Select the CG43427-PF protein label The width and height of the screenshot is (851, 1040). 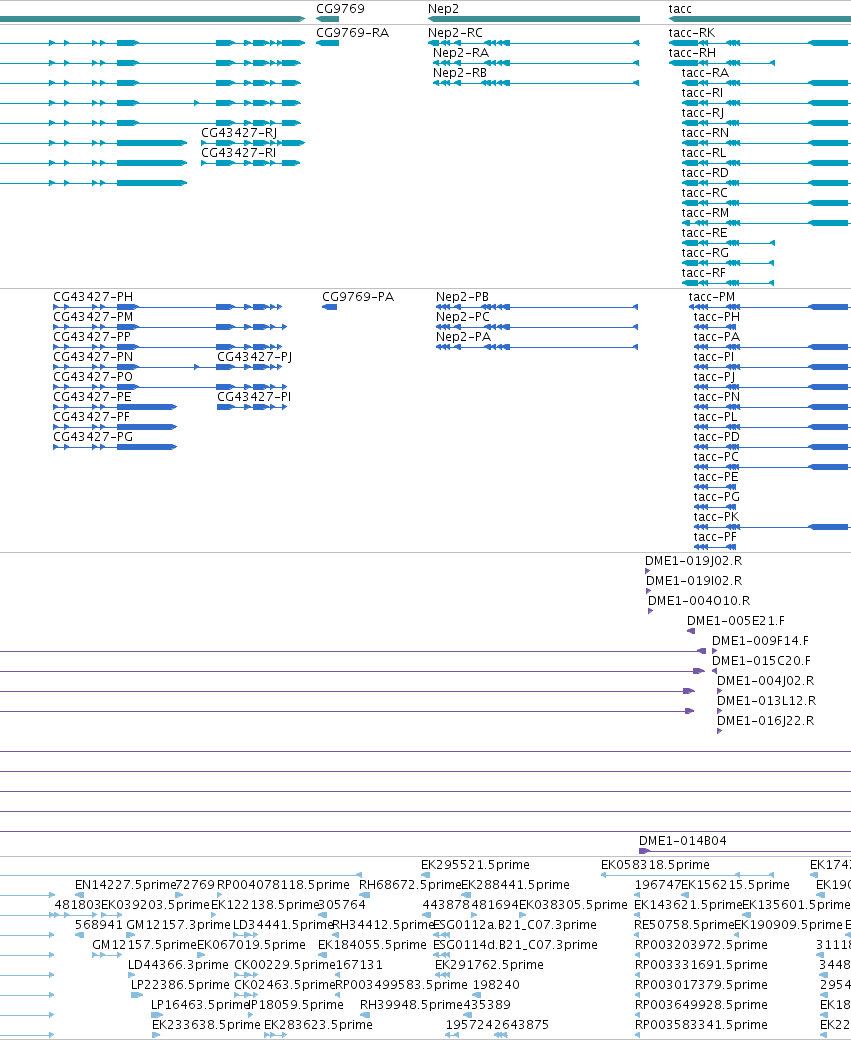click(x=92, y=417)
